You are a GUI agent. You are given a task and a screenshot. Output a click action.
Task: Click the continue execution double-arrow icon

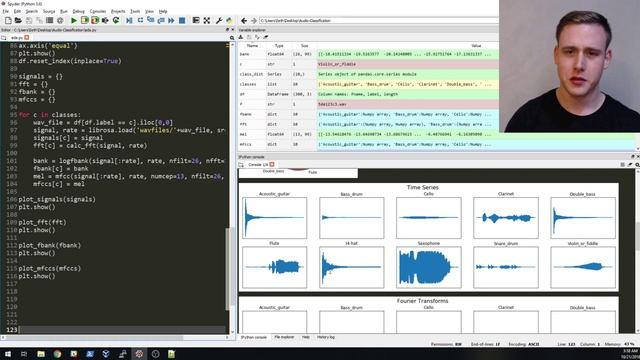171,20
